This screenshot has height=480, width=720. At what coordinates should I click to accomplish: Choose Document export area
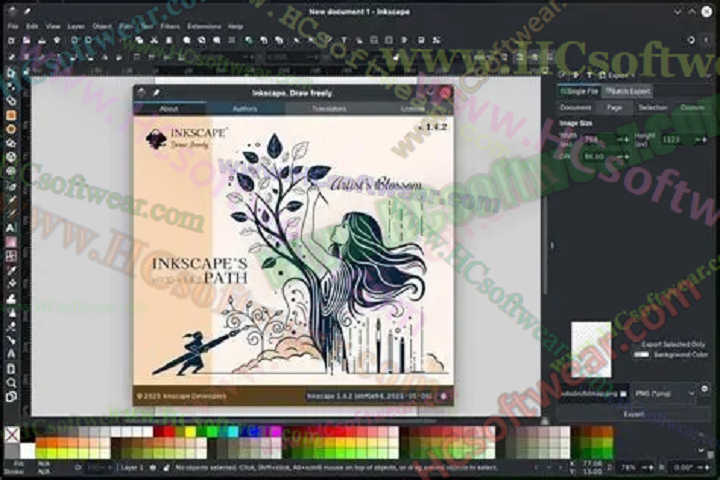[x=575, y=107]
